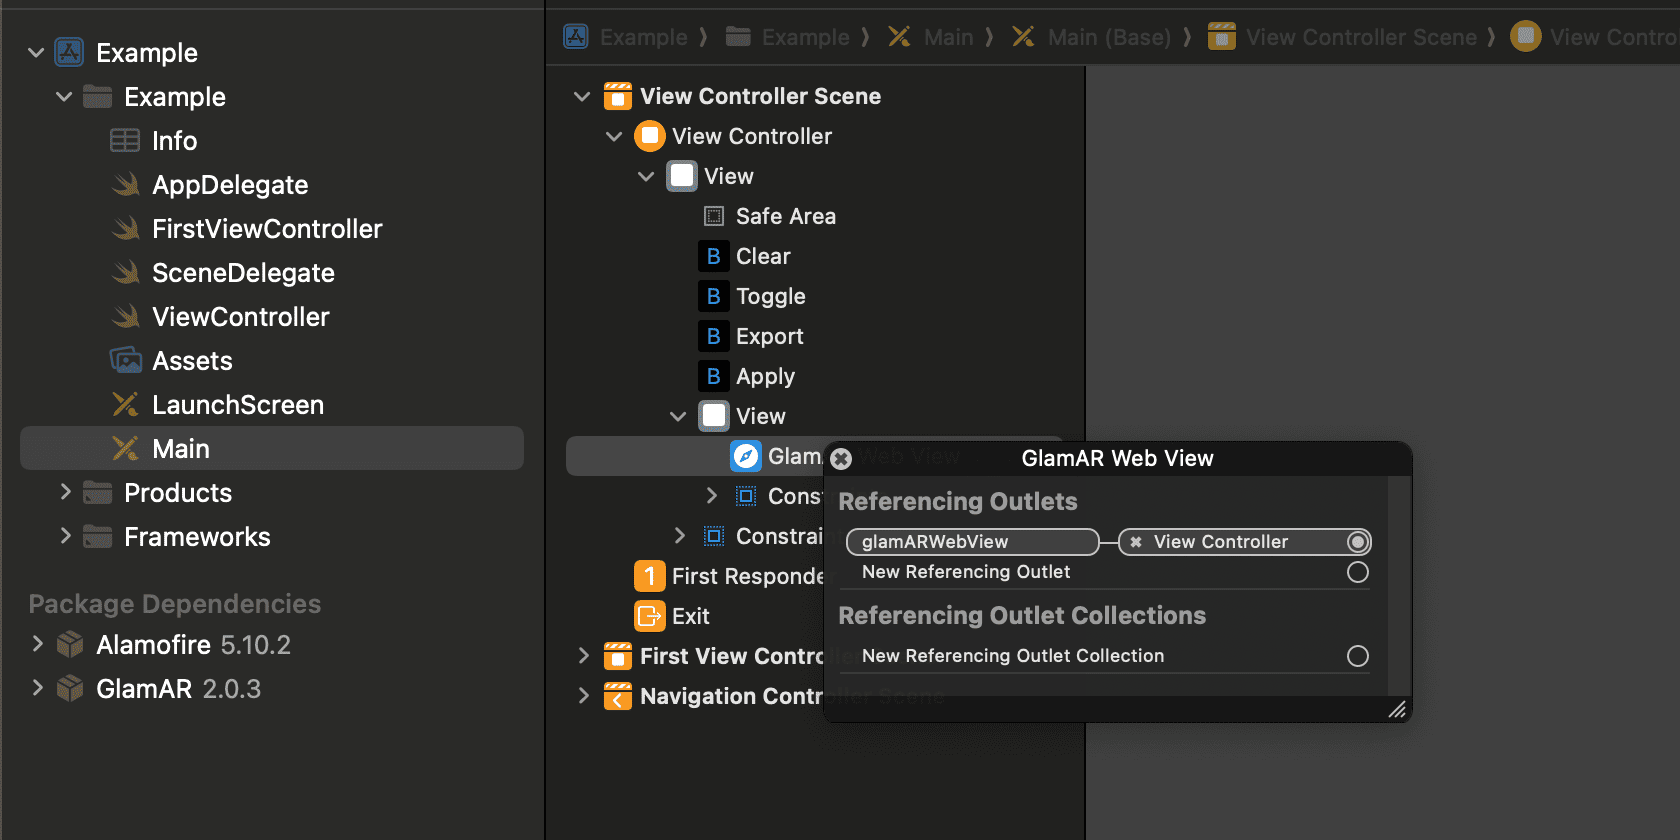The width and height of the screenshot is (1680, 840).
Task: Select the GlamAR package box icon
Action: (70, 689)
